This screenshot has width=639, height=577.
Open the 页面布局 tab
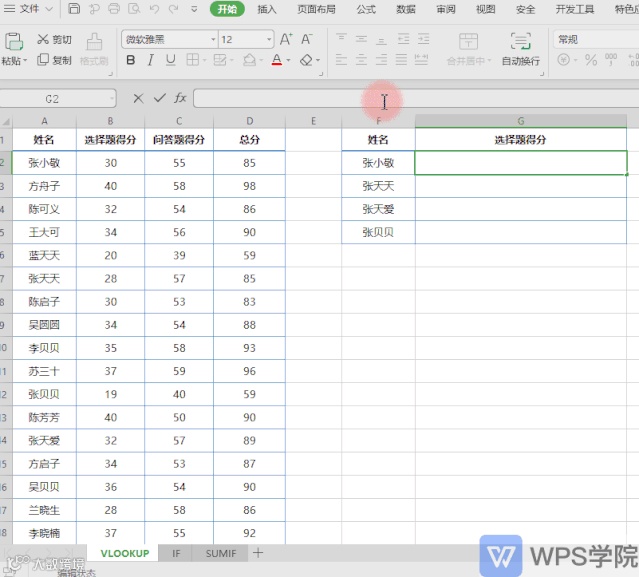[x=316, y=9]
